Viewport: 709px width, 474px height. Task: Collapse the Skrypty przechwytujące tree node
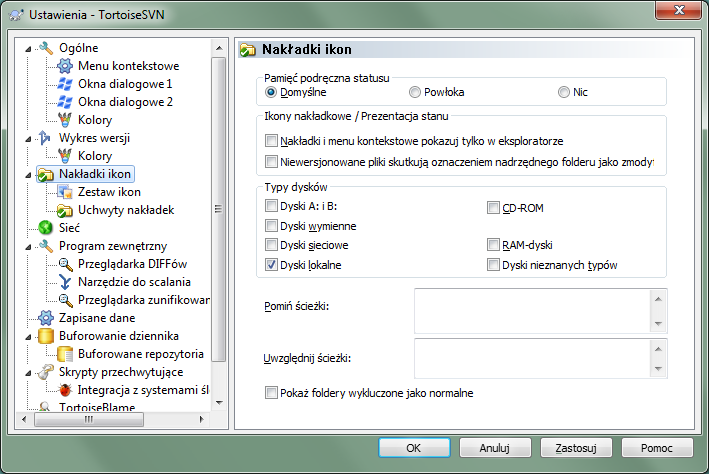[28, 373]
